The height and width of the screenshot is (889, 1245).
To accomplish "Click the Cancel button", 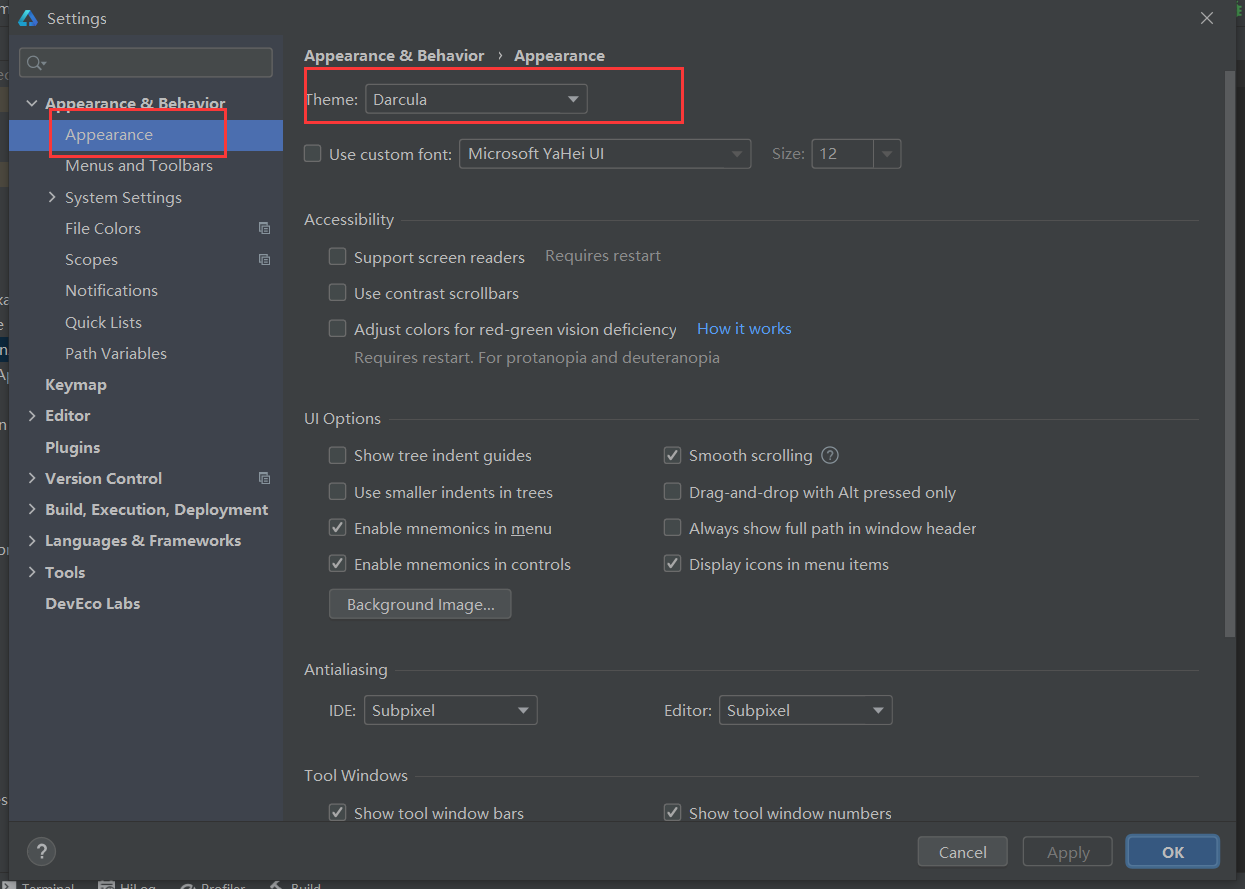I will click(x=963, y=852).
